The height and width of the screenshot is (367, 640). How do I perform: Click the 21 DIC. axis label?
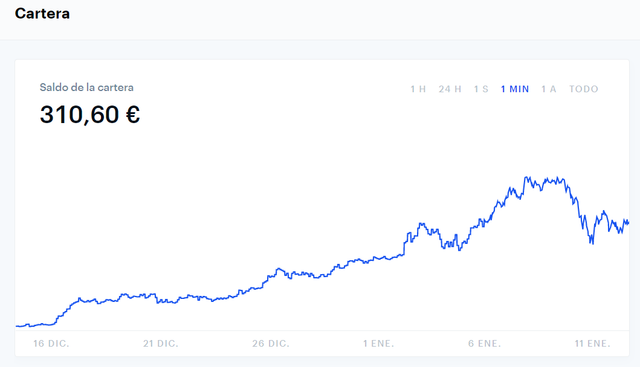tap(160, 344)
